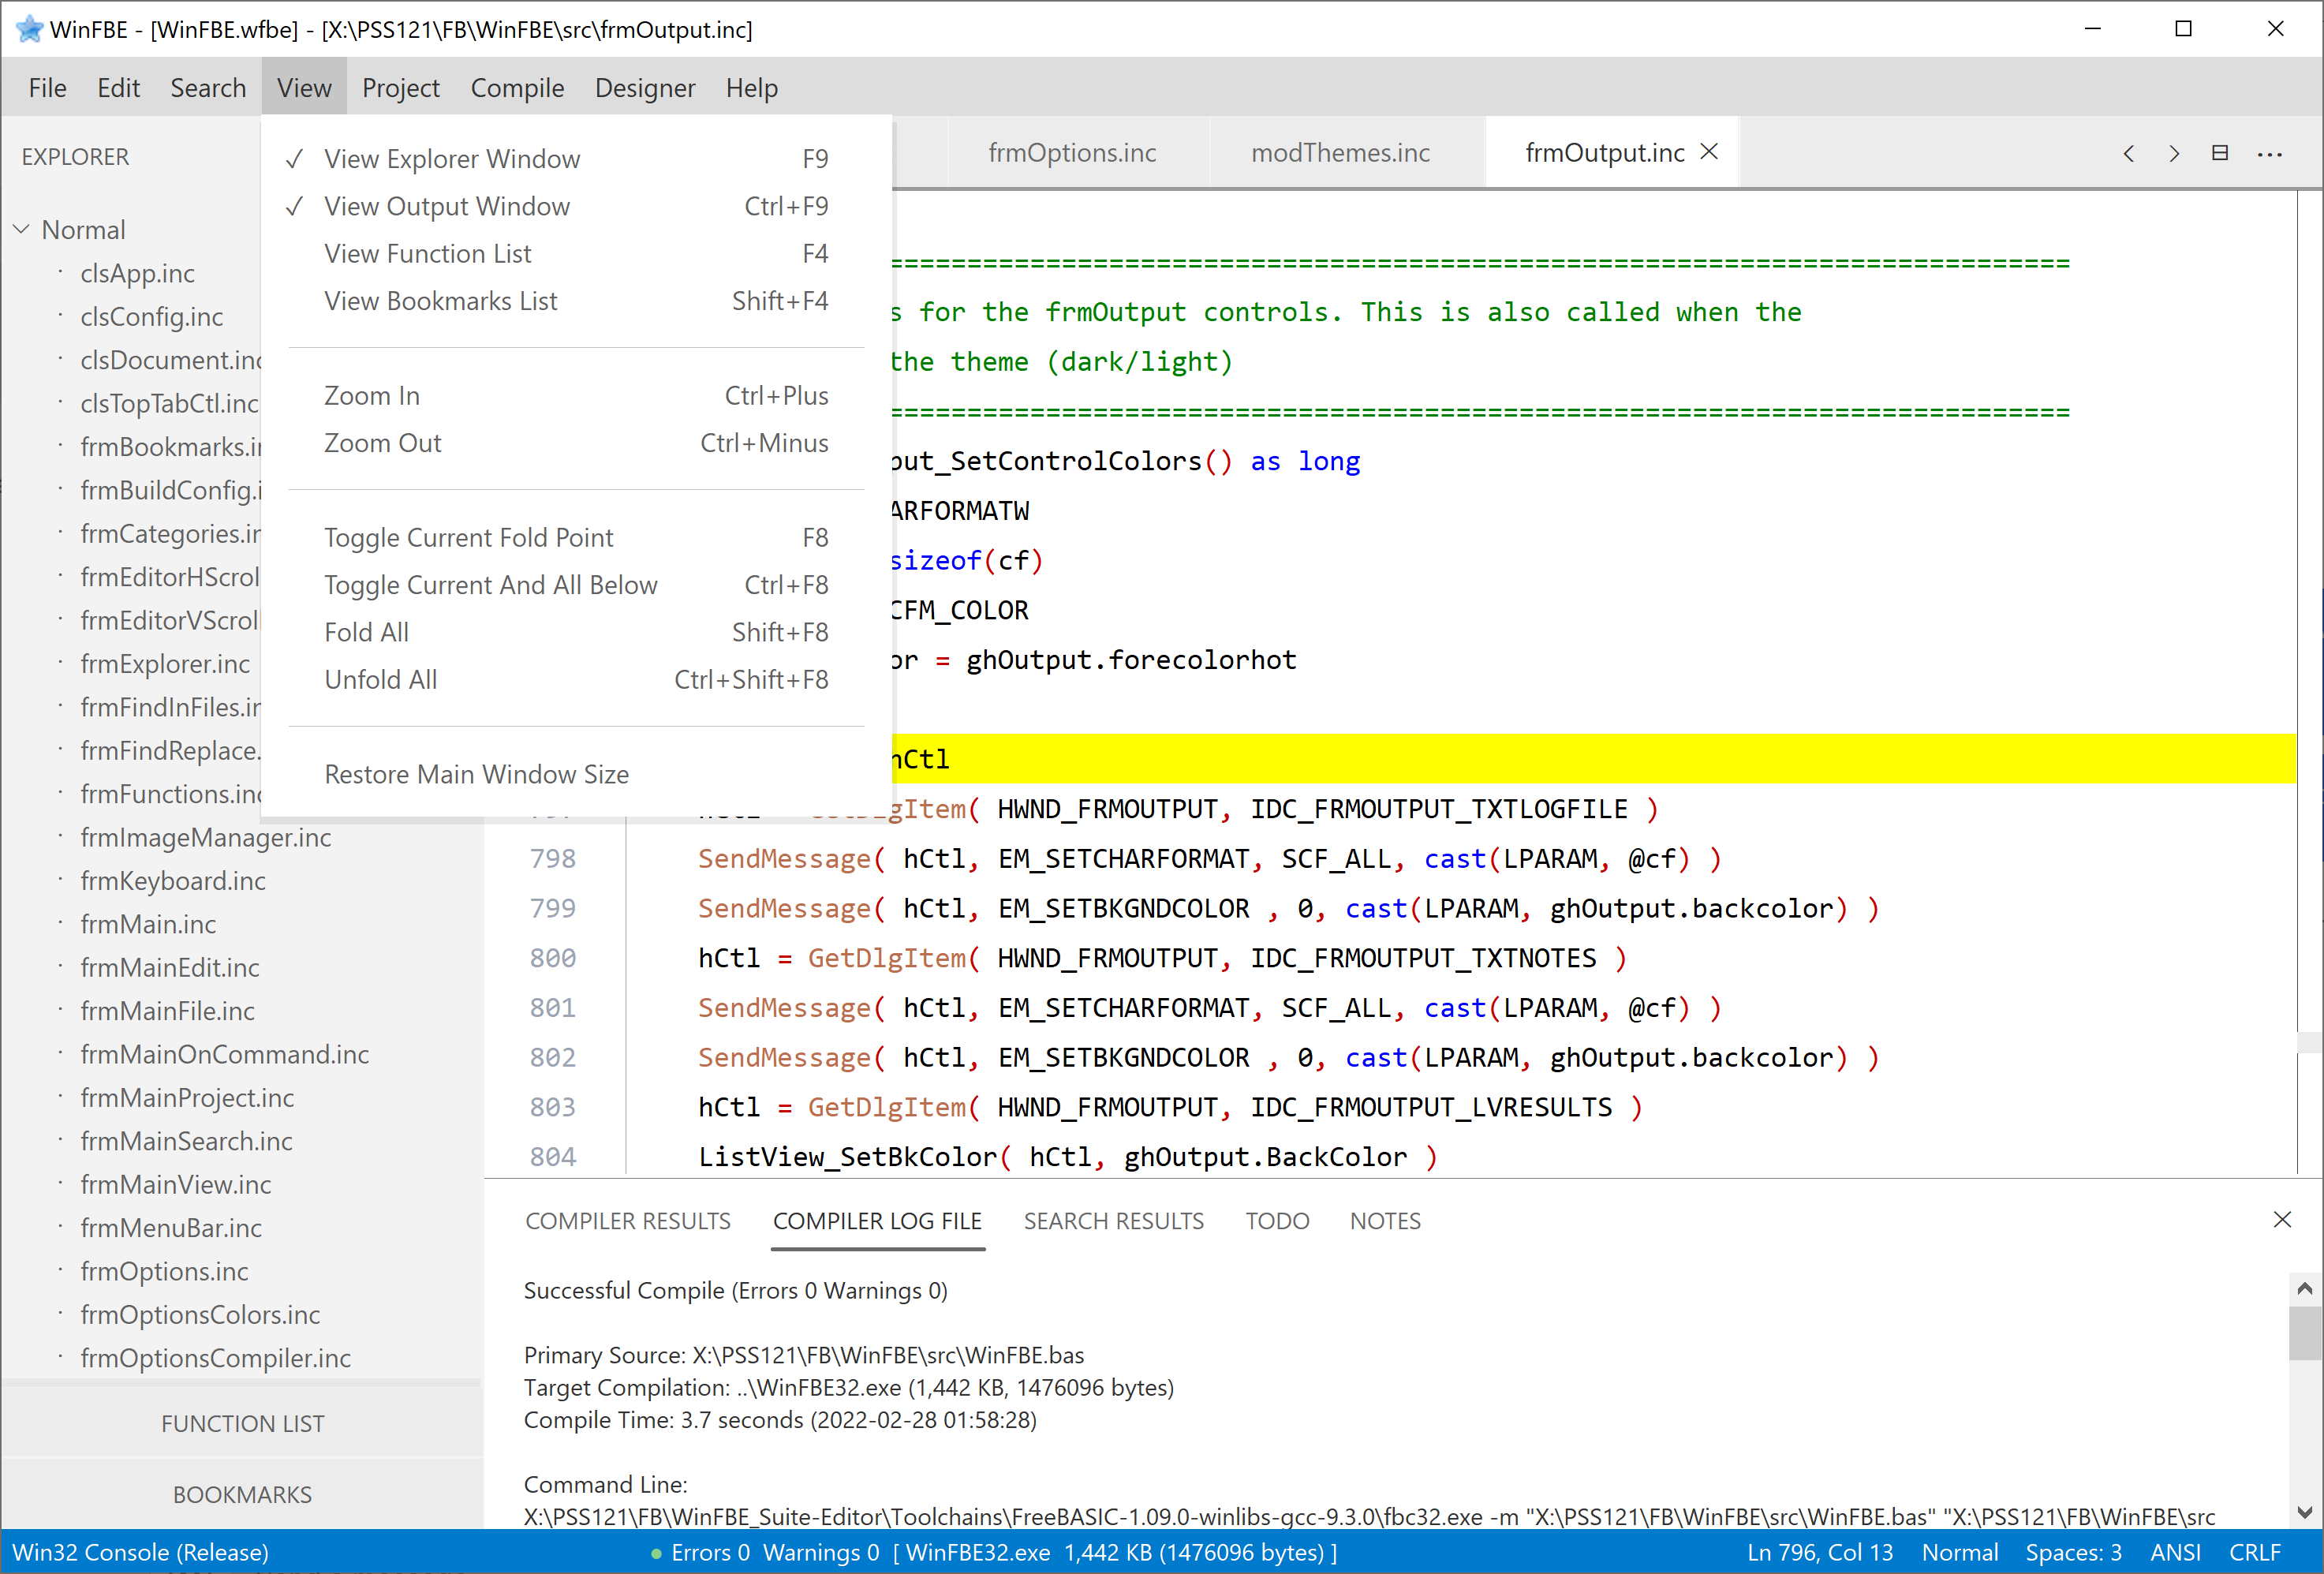
Task: Click Restore Main Window Size
Action: pyautogui.click(x=476, y=774)
